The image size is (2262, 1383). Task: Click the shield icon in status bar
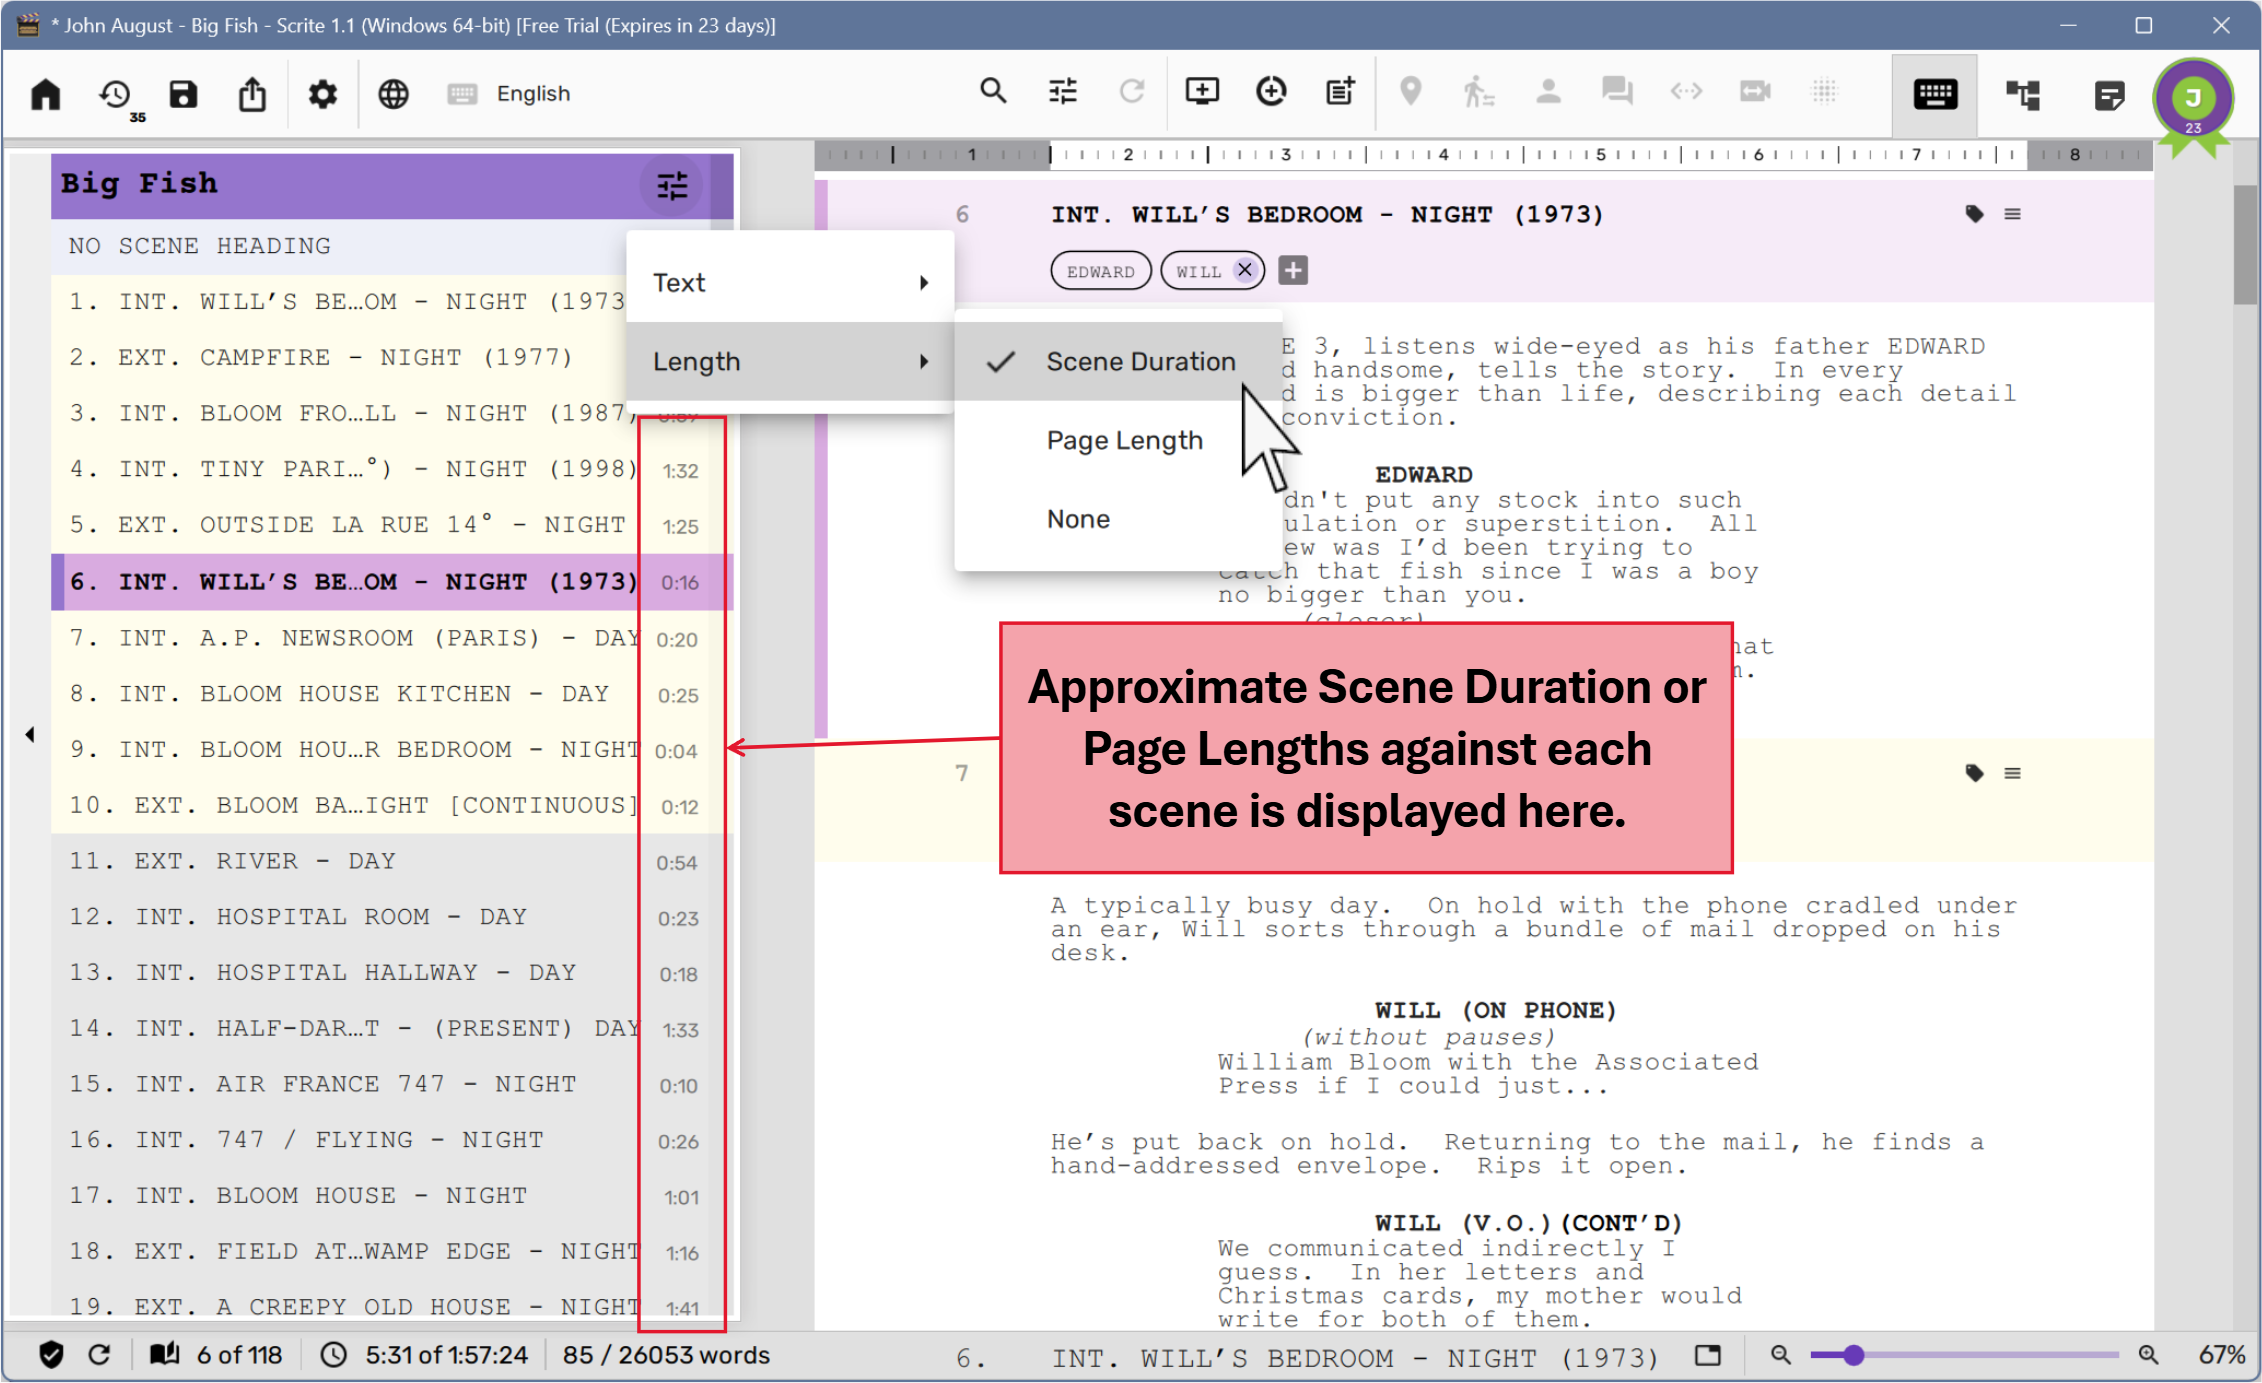point(51,1356)
